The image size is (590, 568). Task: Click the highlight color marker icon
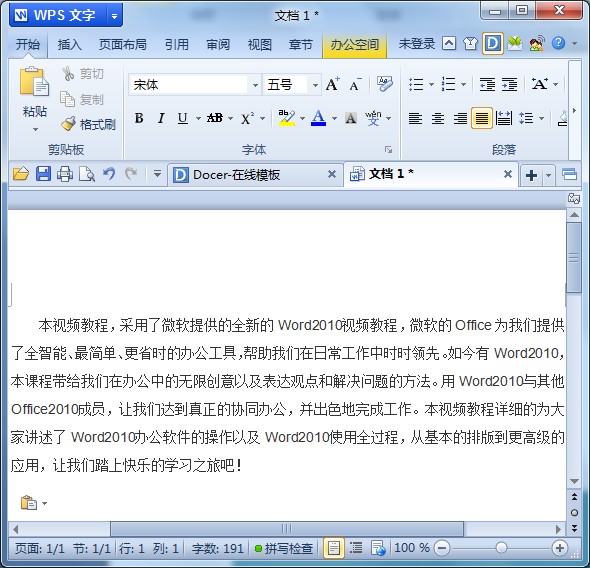[x=286, y=118]
